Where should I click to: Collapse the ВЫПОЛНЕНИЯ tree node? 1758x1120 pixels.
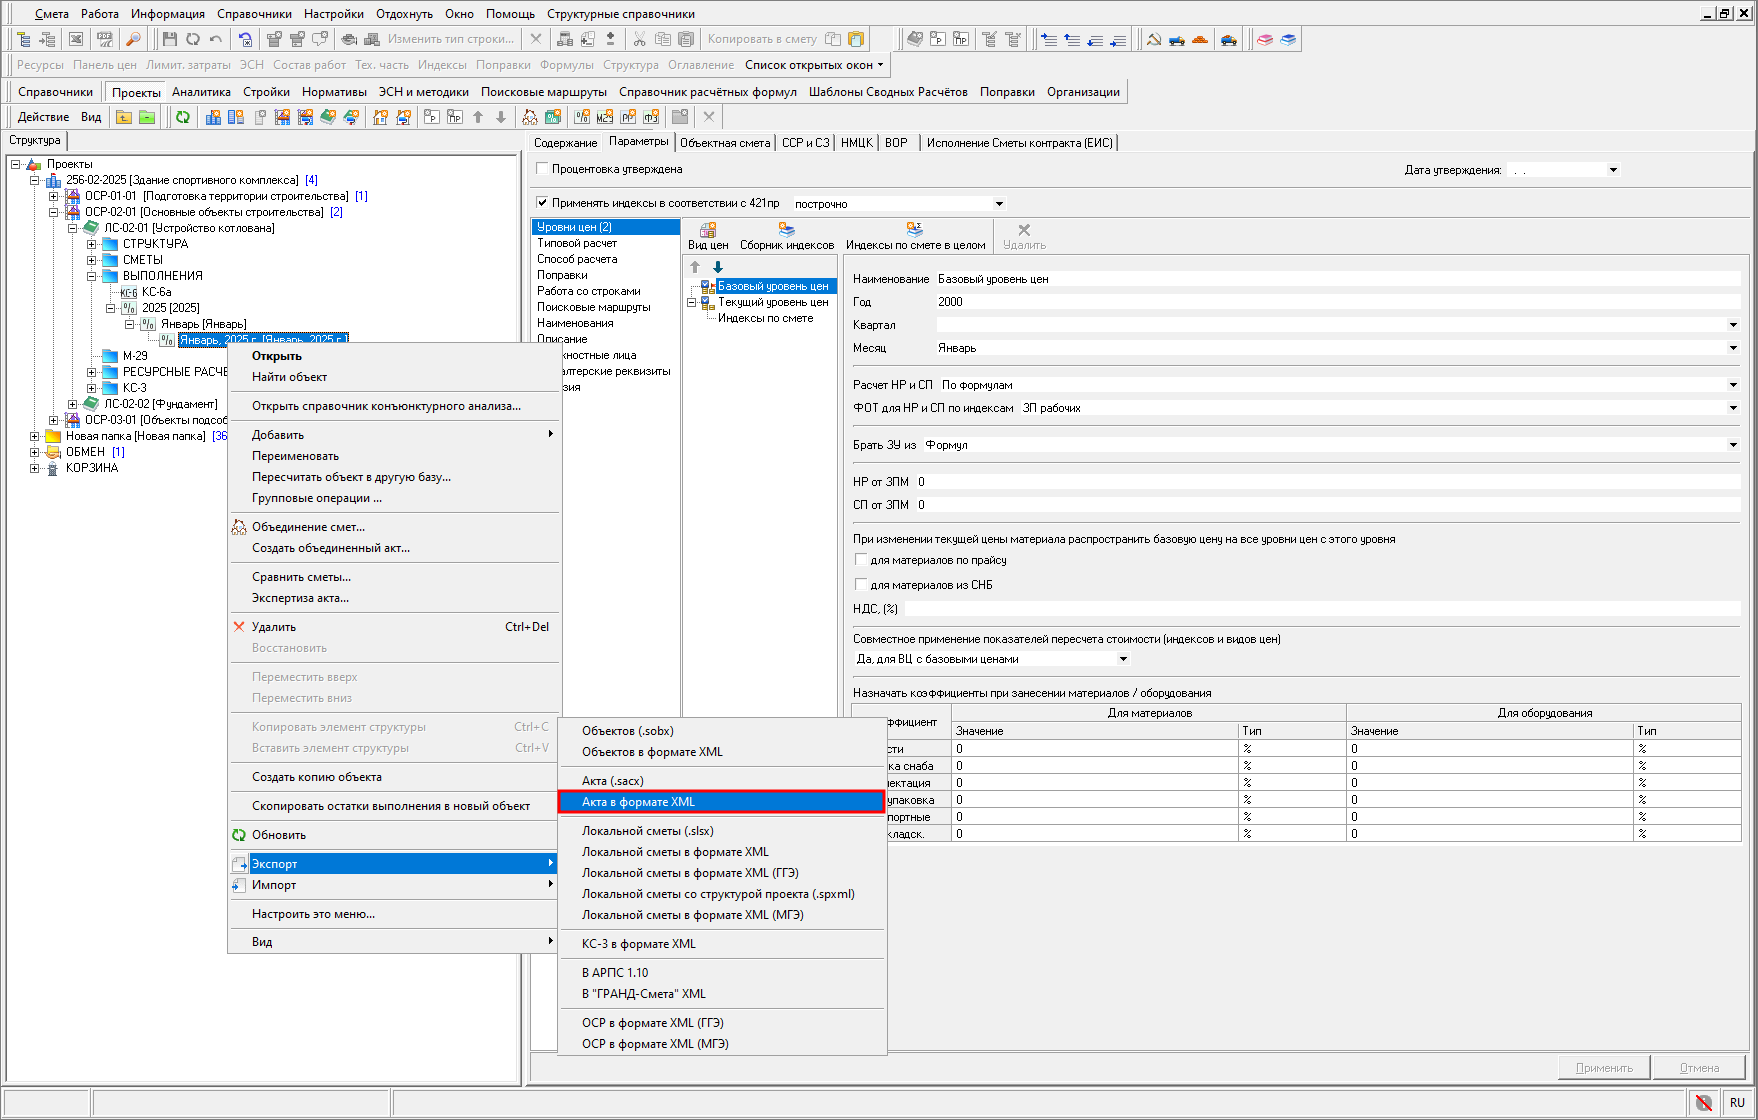tap(92, 276)
